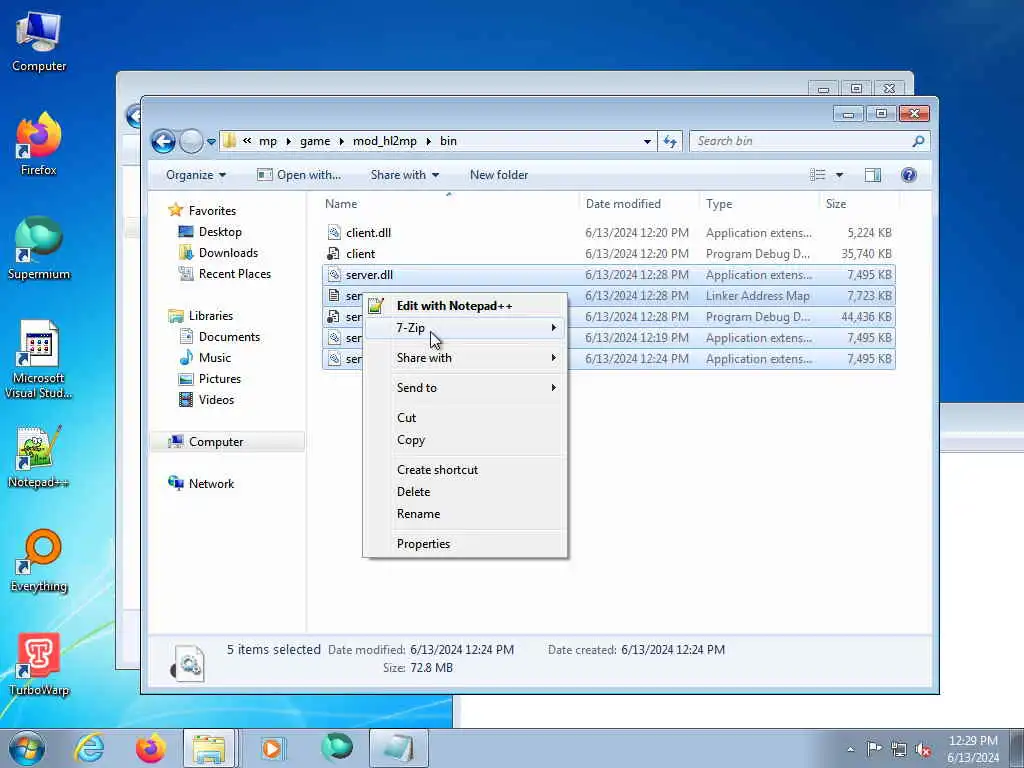This screenshot has width=1024, height=768.
Task: Show hidden tray icons arrow
Action: [850, 749]
